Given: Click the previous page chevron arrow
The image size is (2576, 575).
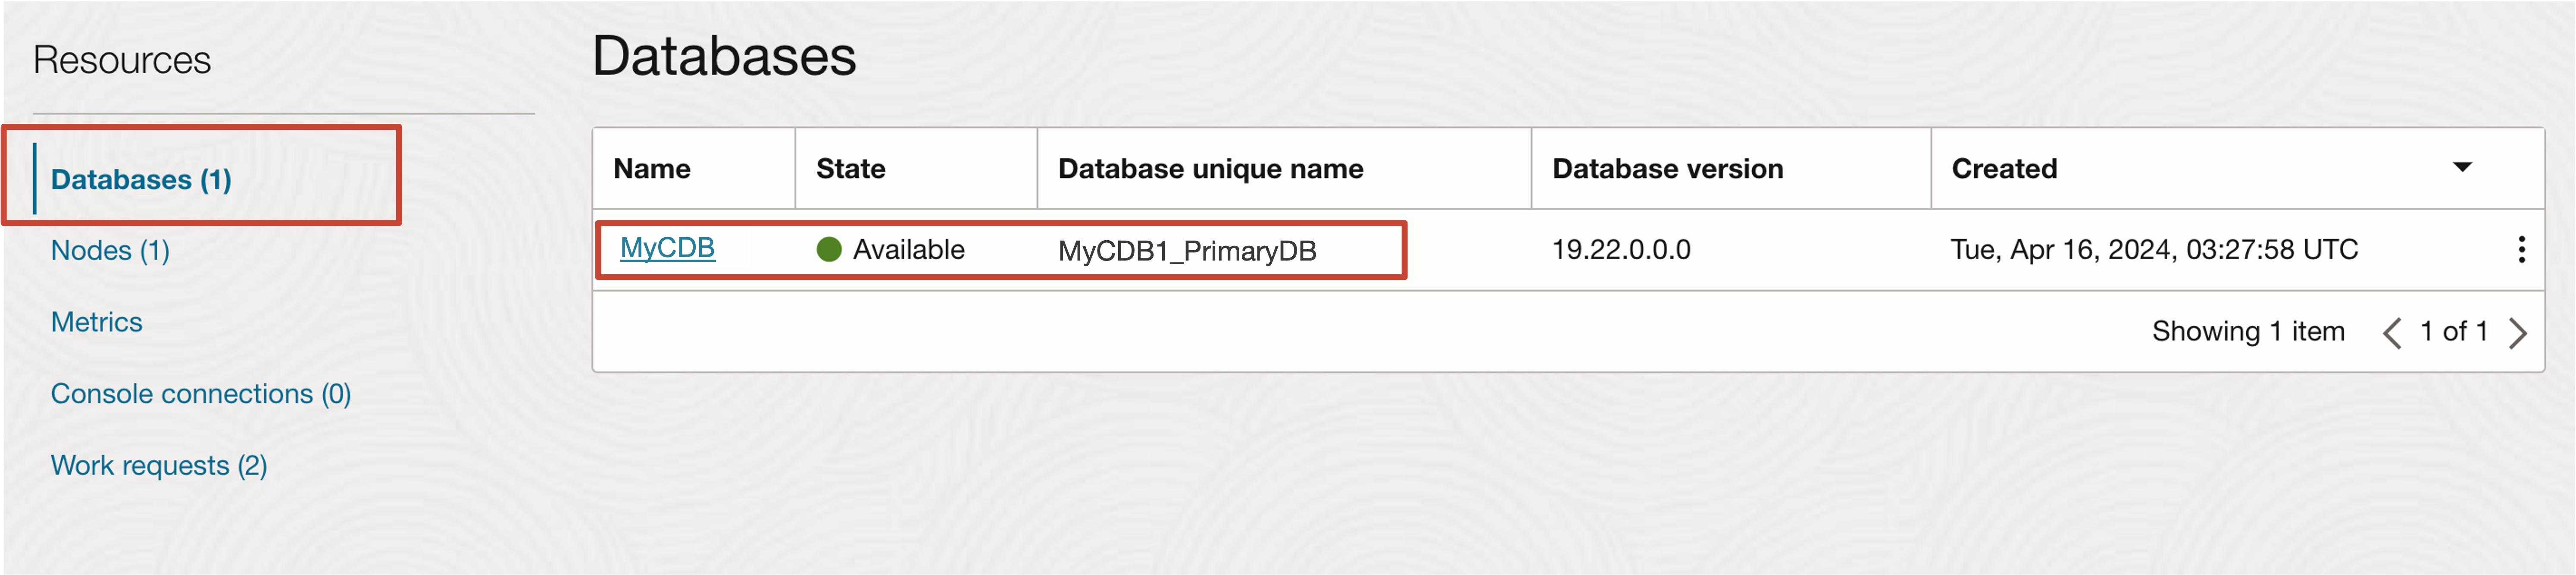Looking at the screenshot, I should [x=2392, y=332].
